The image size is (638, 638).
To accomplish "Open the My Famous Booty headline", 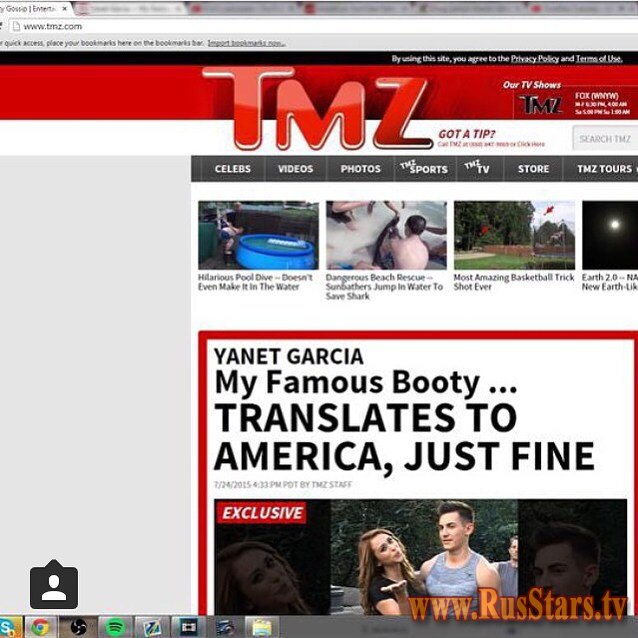I will click(x=365, y=383).
